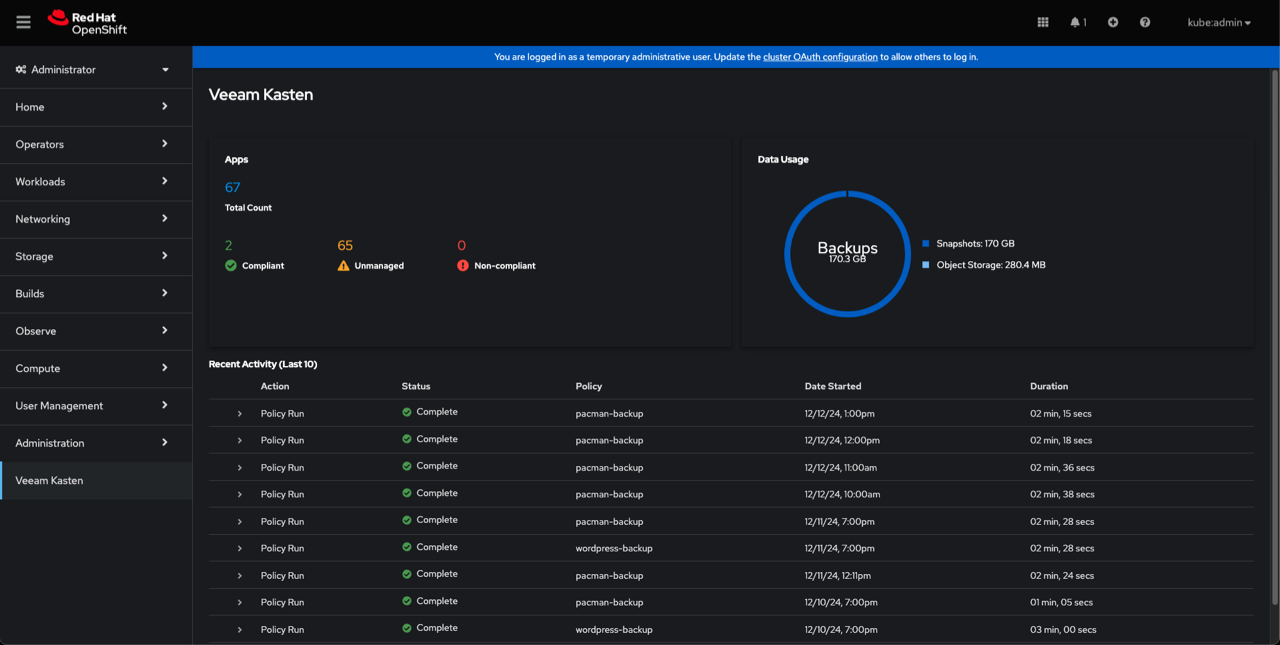Click the Recent Activity (Last 10) heading

coord(263,364)
